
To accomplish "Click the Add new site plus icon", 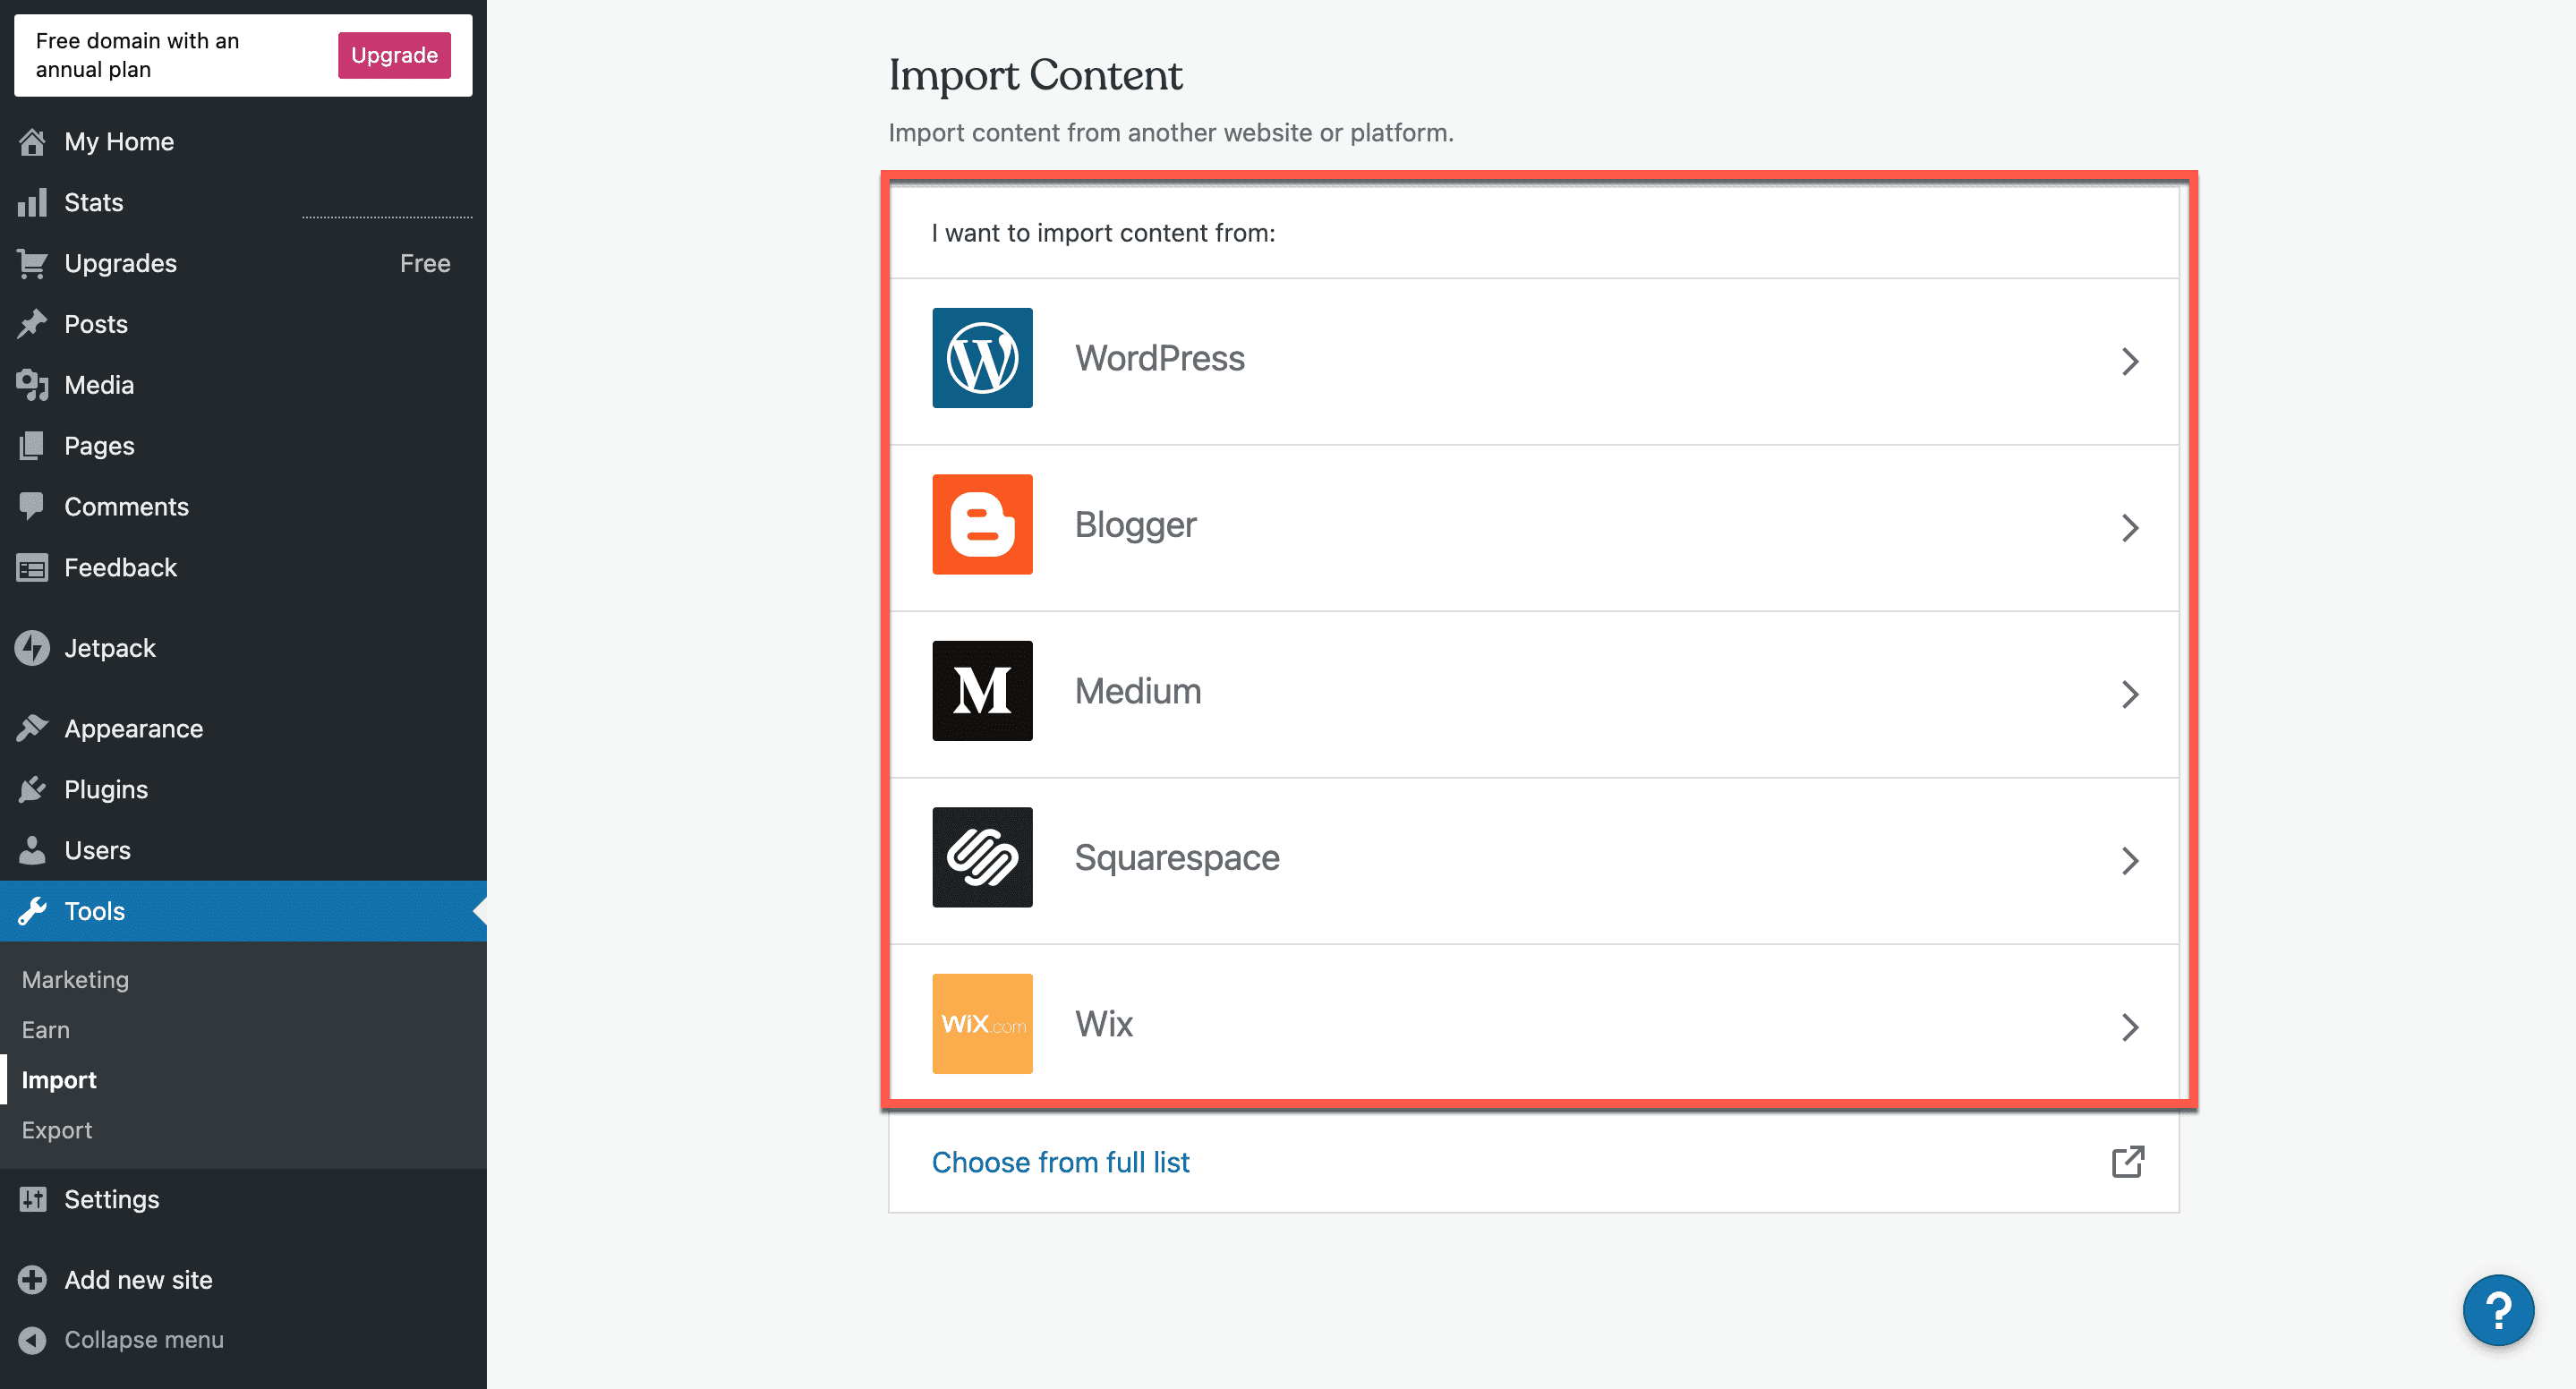I will click(x=32, y=1280).
